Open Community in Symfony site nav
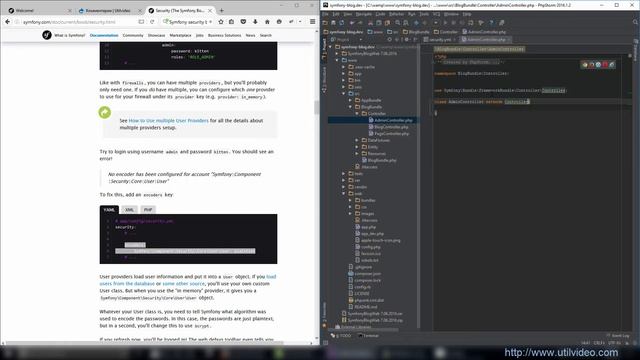The image size is (640, 360). [133, 36]
